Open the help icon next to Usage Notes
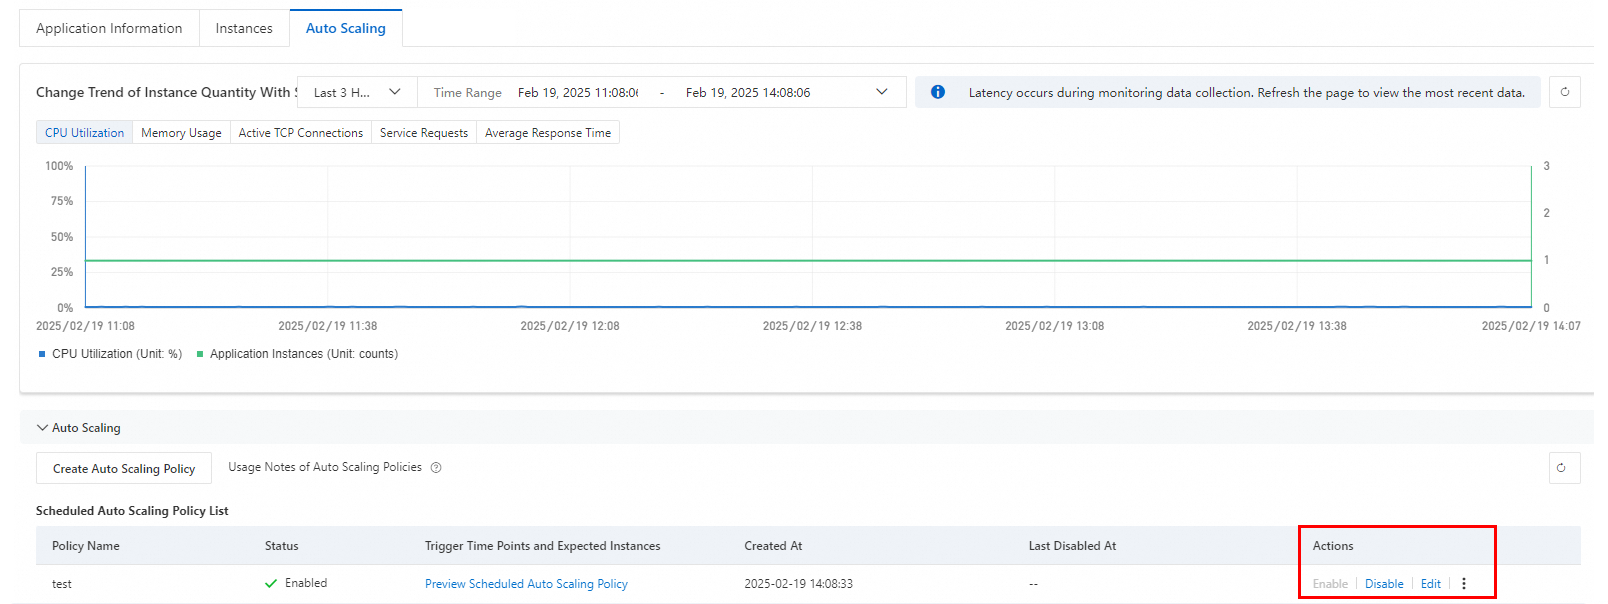The image size is (1608, 604). click(x=436, y=467)
